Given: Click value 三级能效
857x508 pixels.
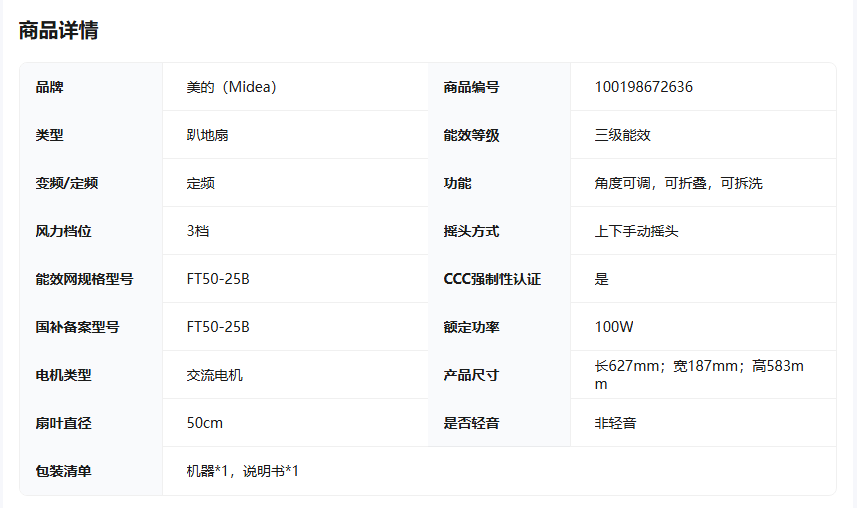Looking at the screenshot, I should [623, 135].
